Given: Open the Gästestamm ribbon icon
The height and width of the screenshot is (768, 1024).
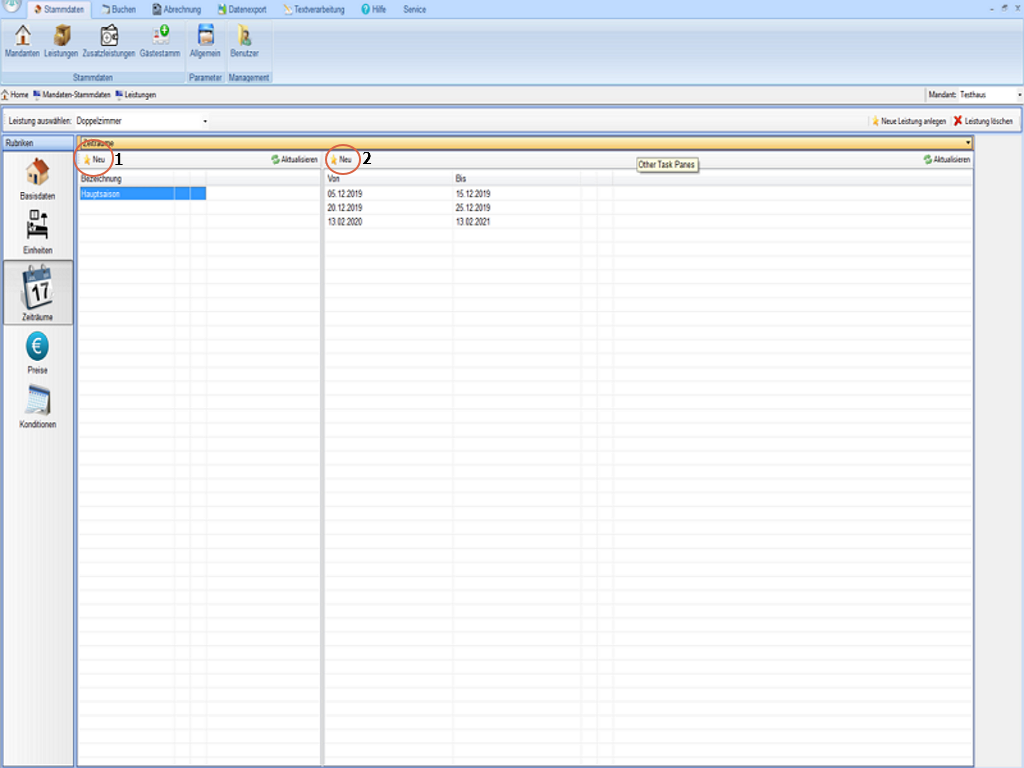Looking at the screenshot, I should (161, 40).
